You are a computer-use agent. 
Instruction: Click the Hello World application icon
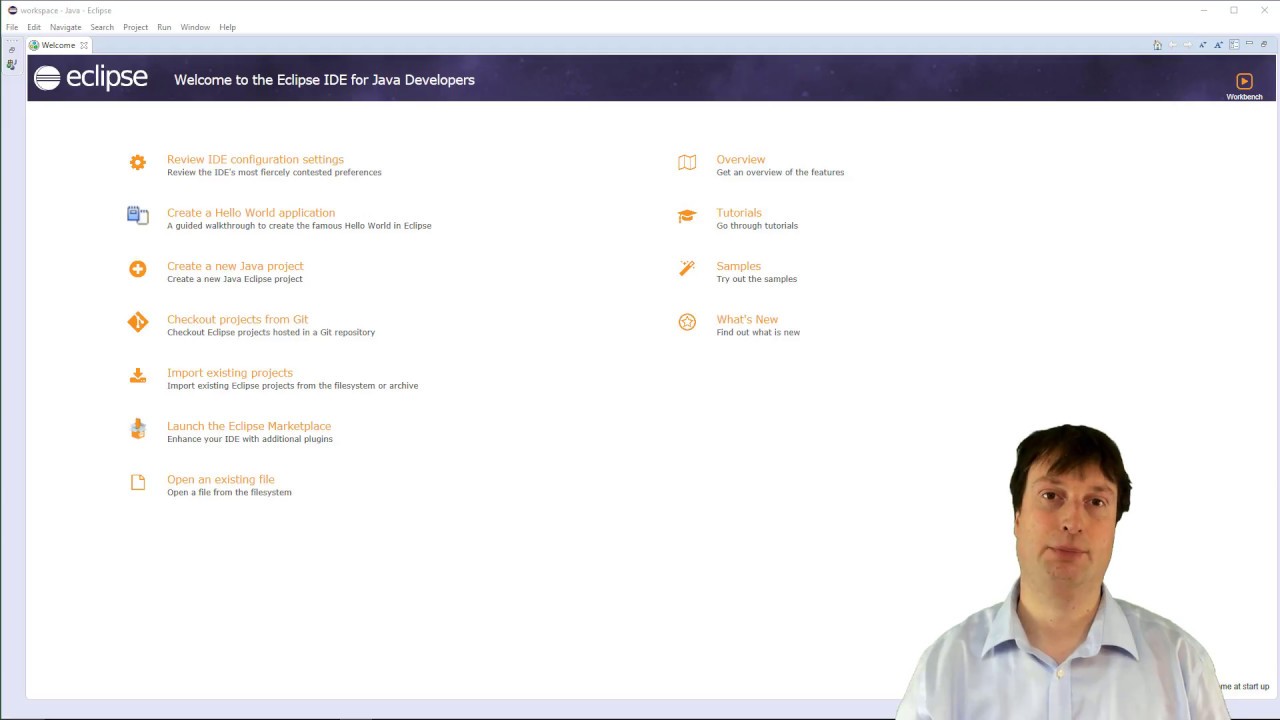coord(138,215)
